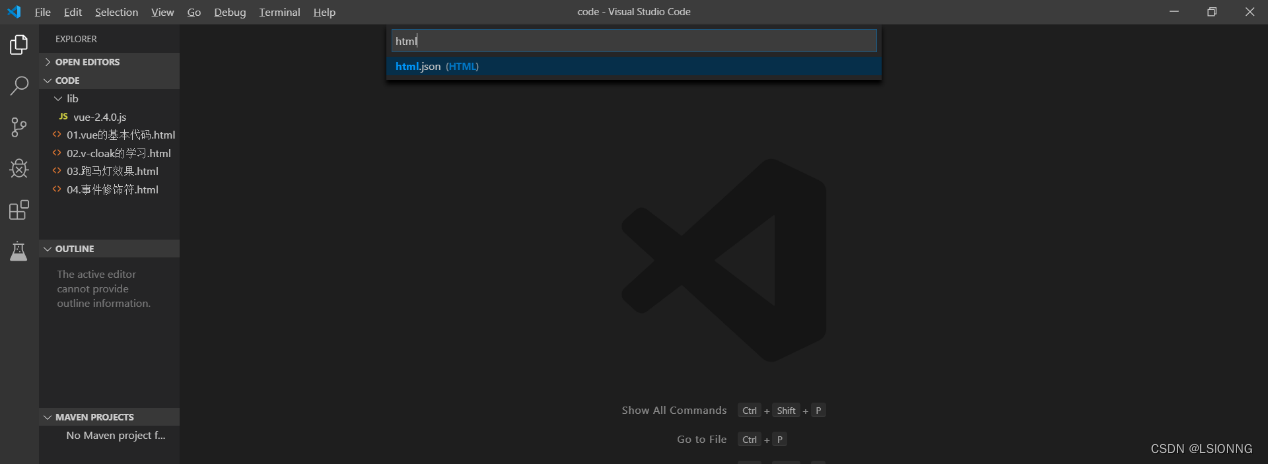
Task: Open the Search view in activity bar
Action: coord(19,86)
